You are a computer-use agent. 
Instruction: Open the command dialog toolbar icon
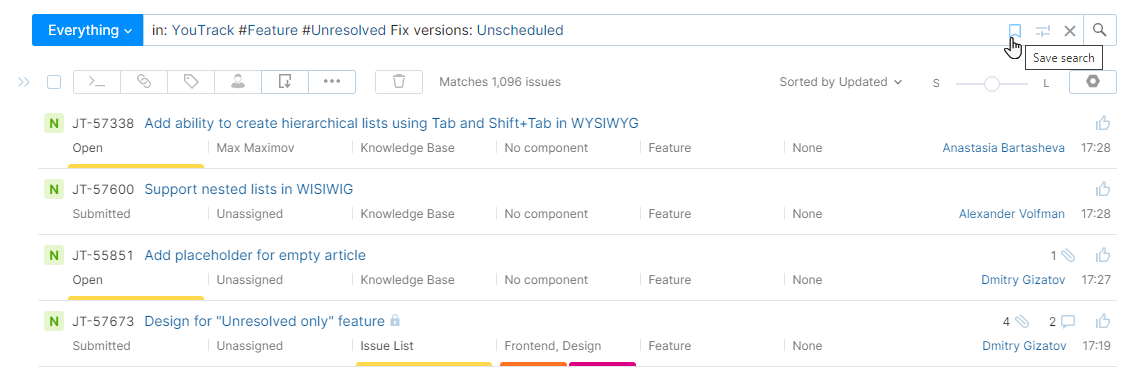point(97,82)
